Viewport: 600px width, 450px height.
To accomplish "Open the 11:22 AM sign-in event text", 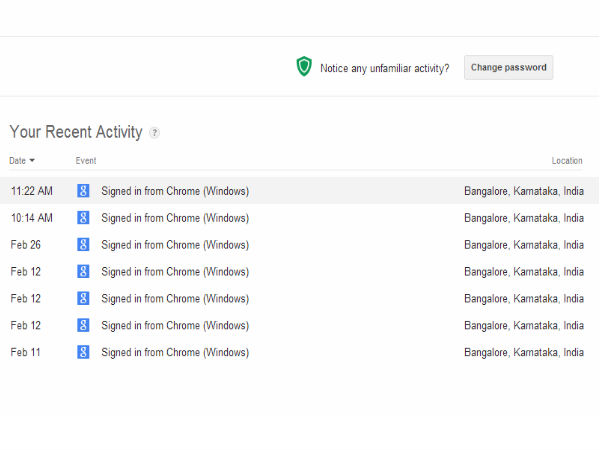I will [175, 191].
